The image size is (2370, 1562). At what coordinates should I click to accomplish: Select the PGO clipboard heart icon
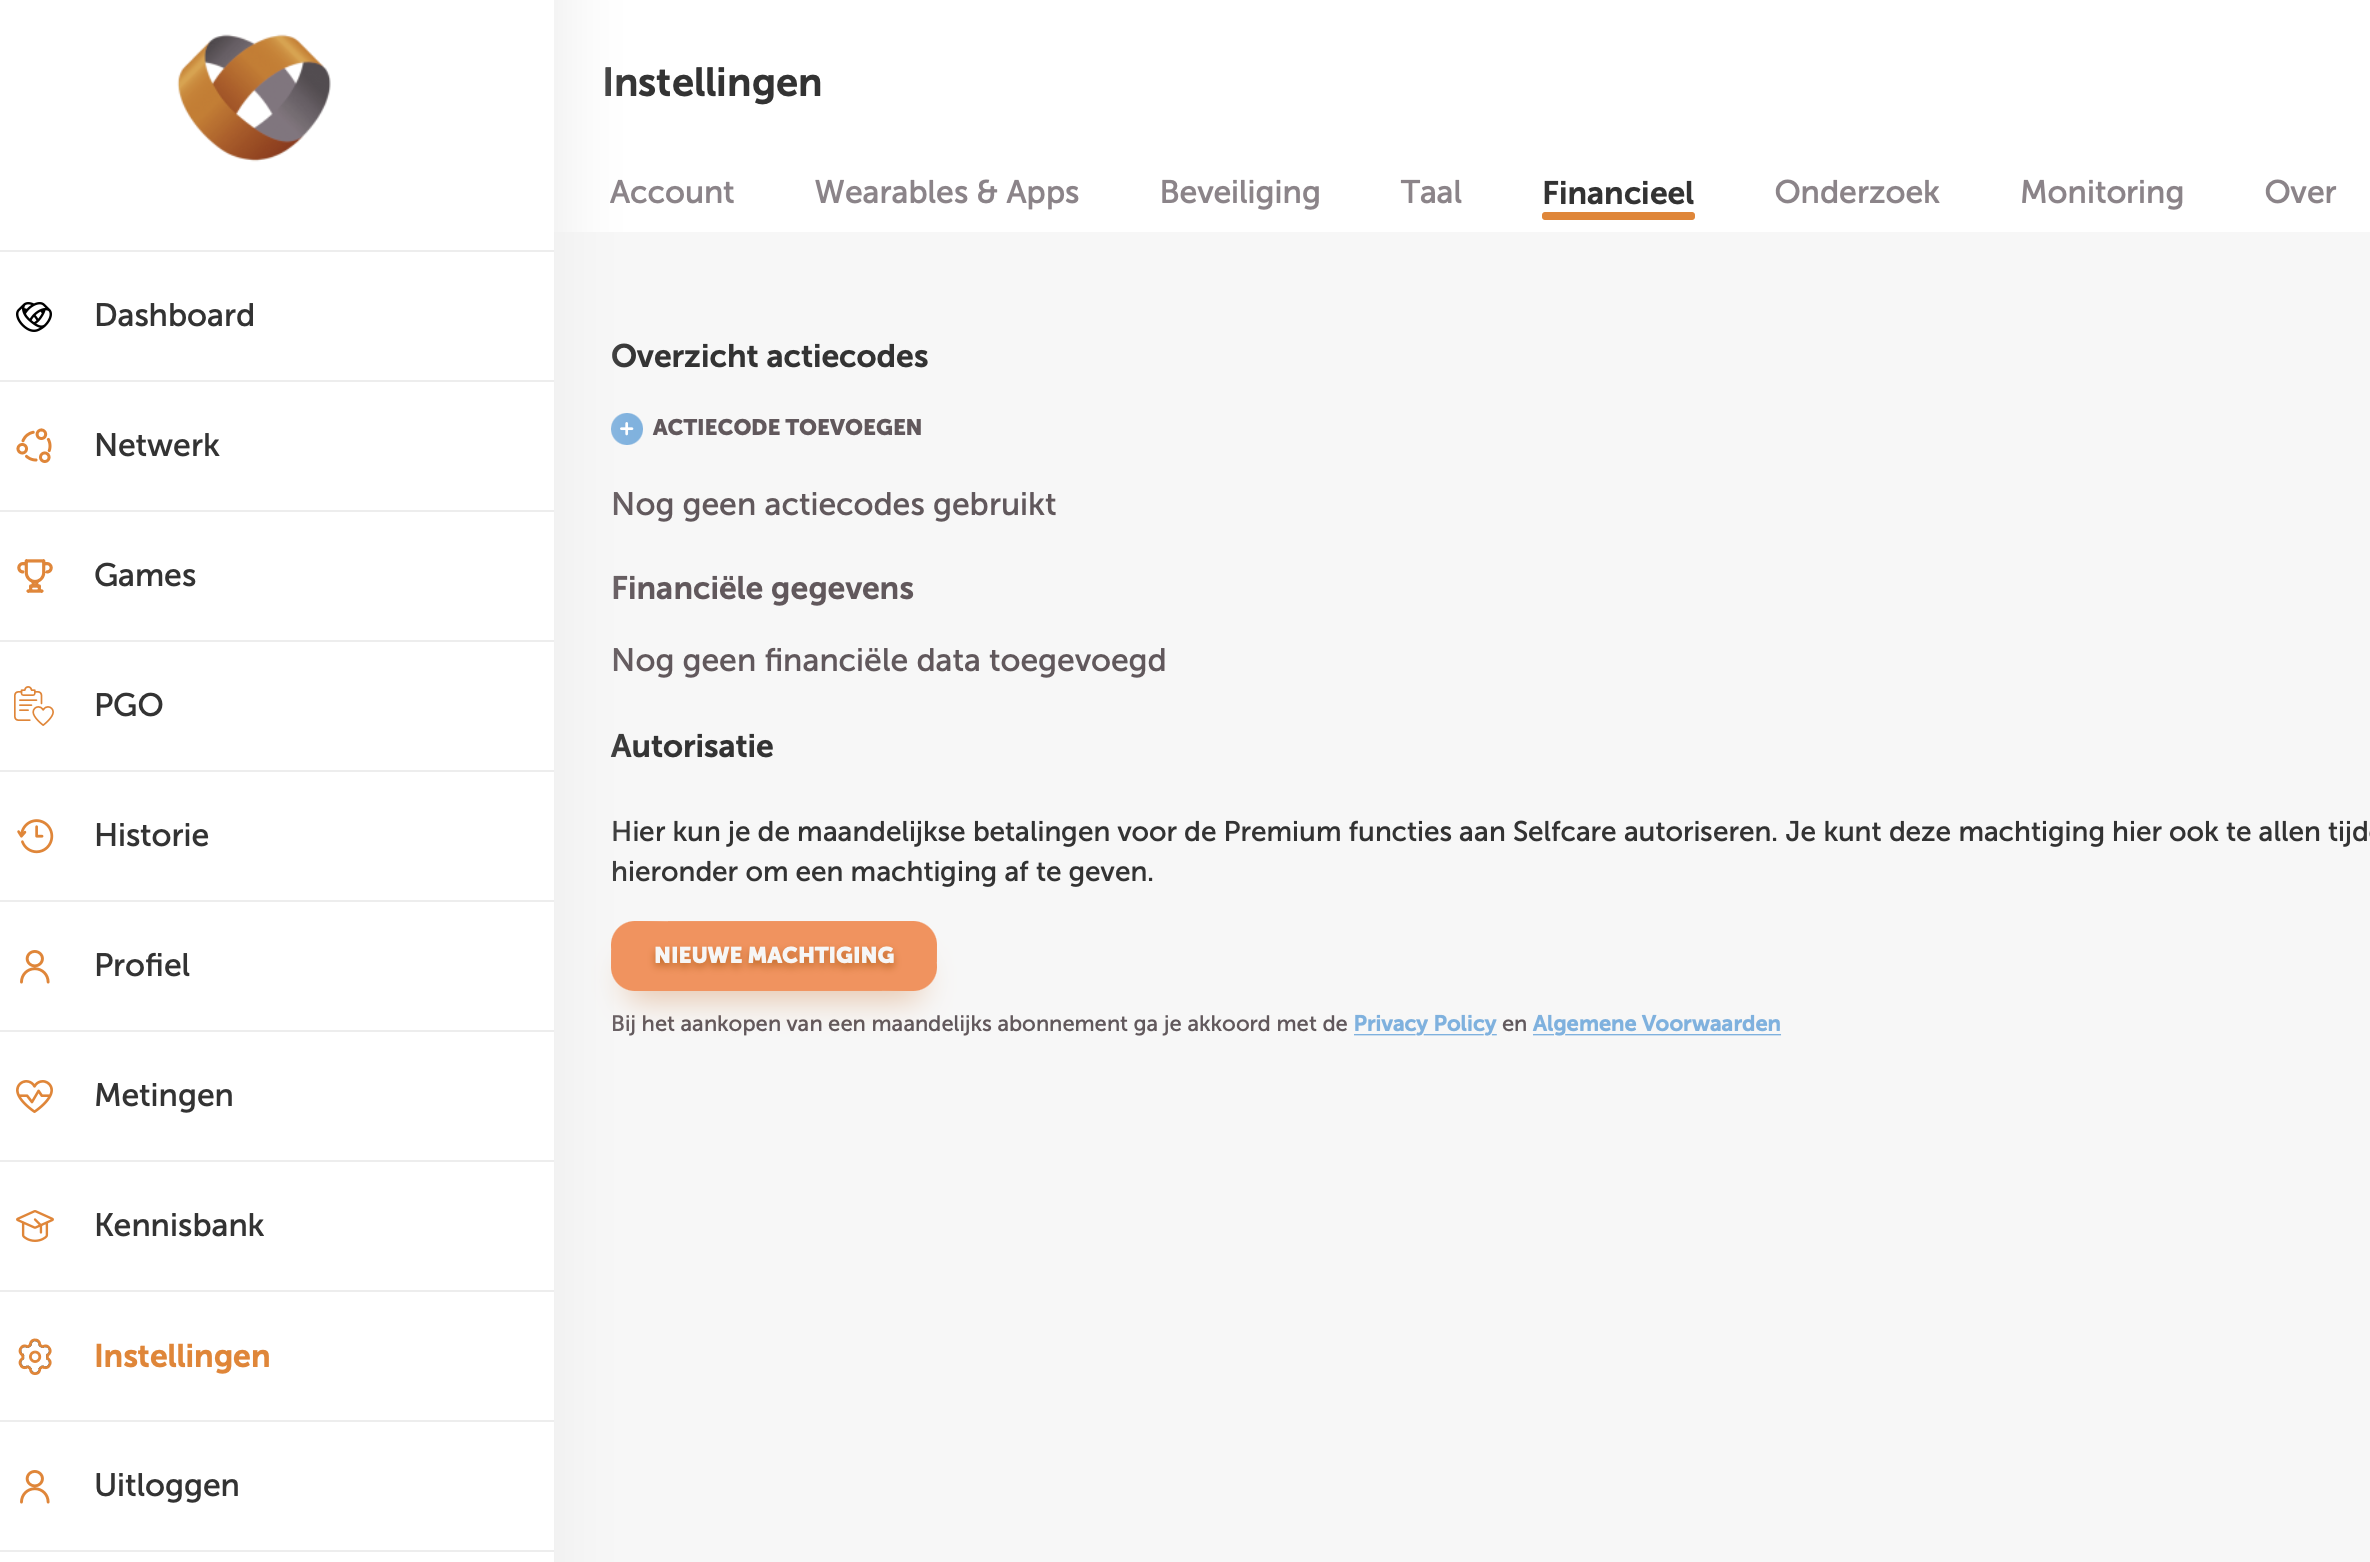coord(34,706)
